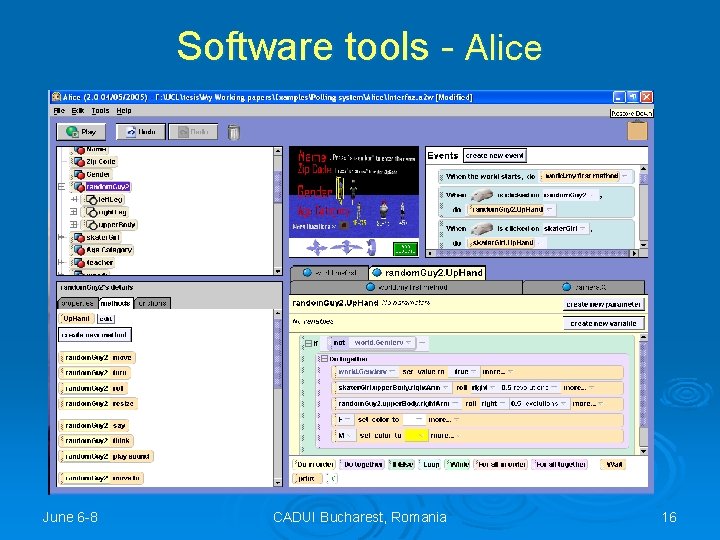Open randomGuy2.UpHand event action dropdown
The image size is (720, 540).
549,209
